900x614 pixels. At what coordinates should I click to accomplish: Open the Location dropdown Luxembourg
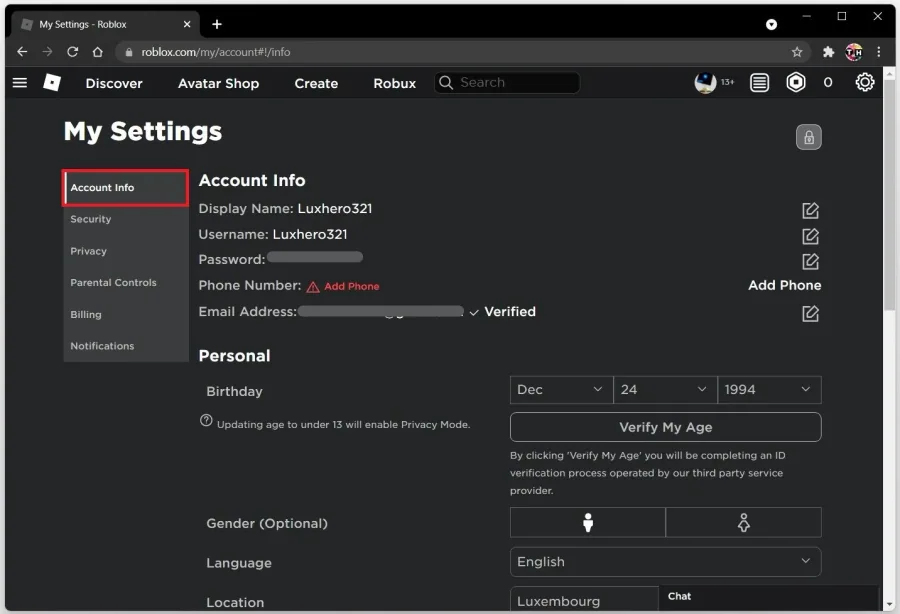584,600
